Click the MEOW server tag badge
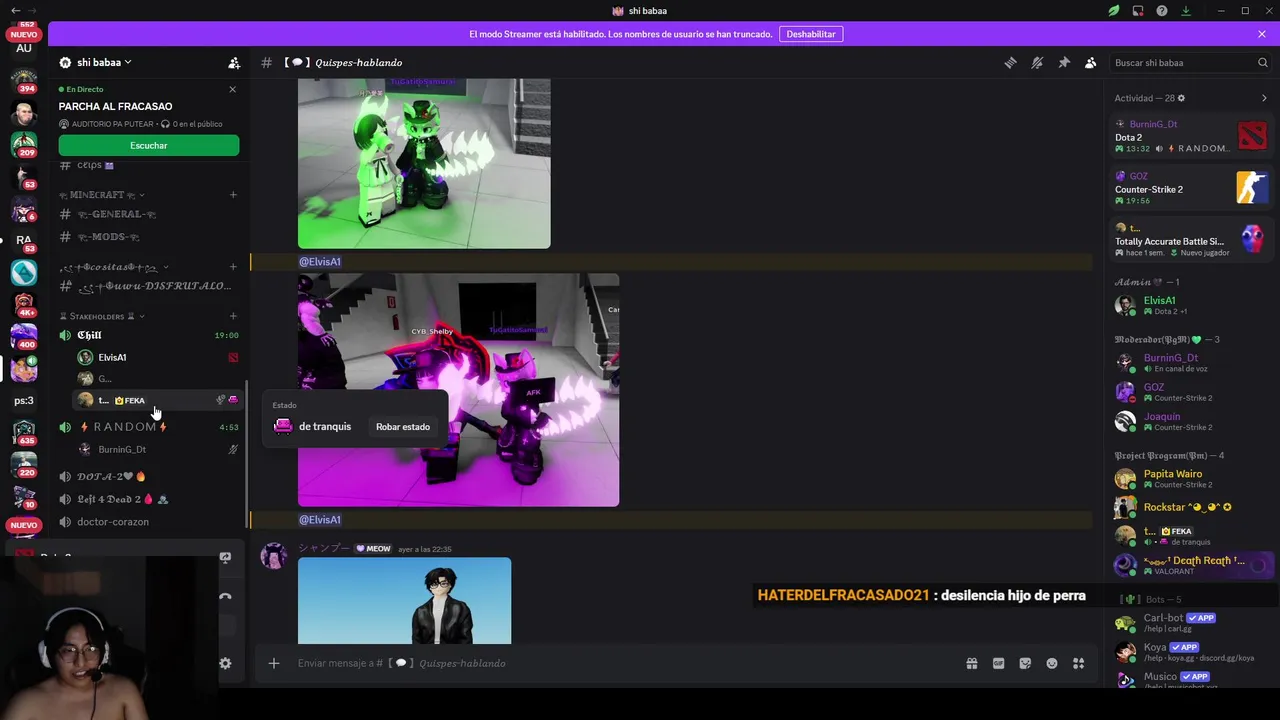The width and height of the screenshot is (1280, 720). tap(374, 549)
